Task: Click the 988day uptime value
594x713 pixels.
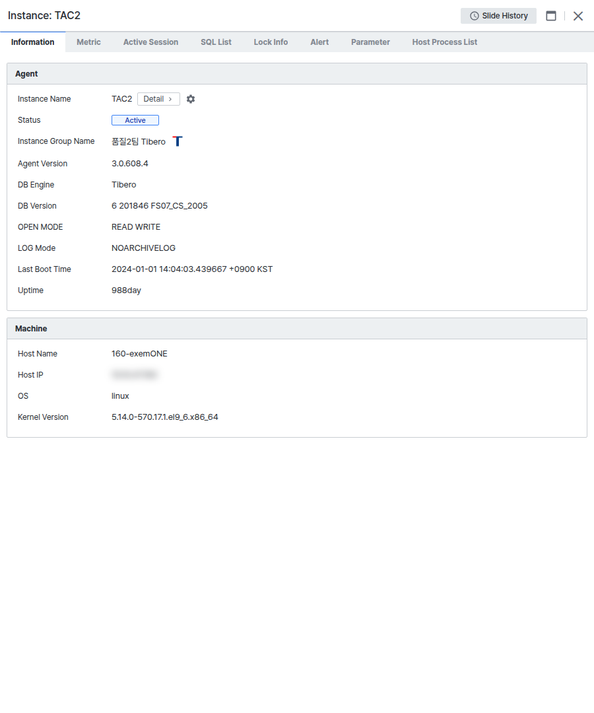Action: pos(126,290)
